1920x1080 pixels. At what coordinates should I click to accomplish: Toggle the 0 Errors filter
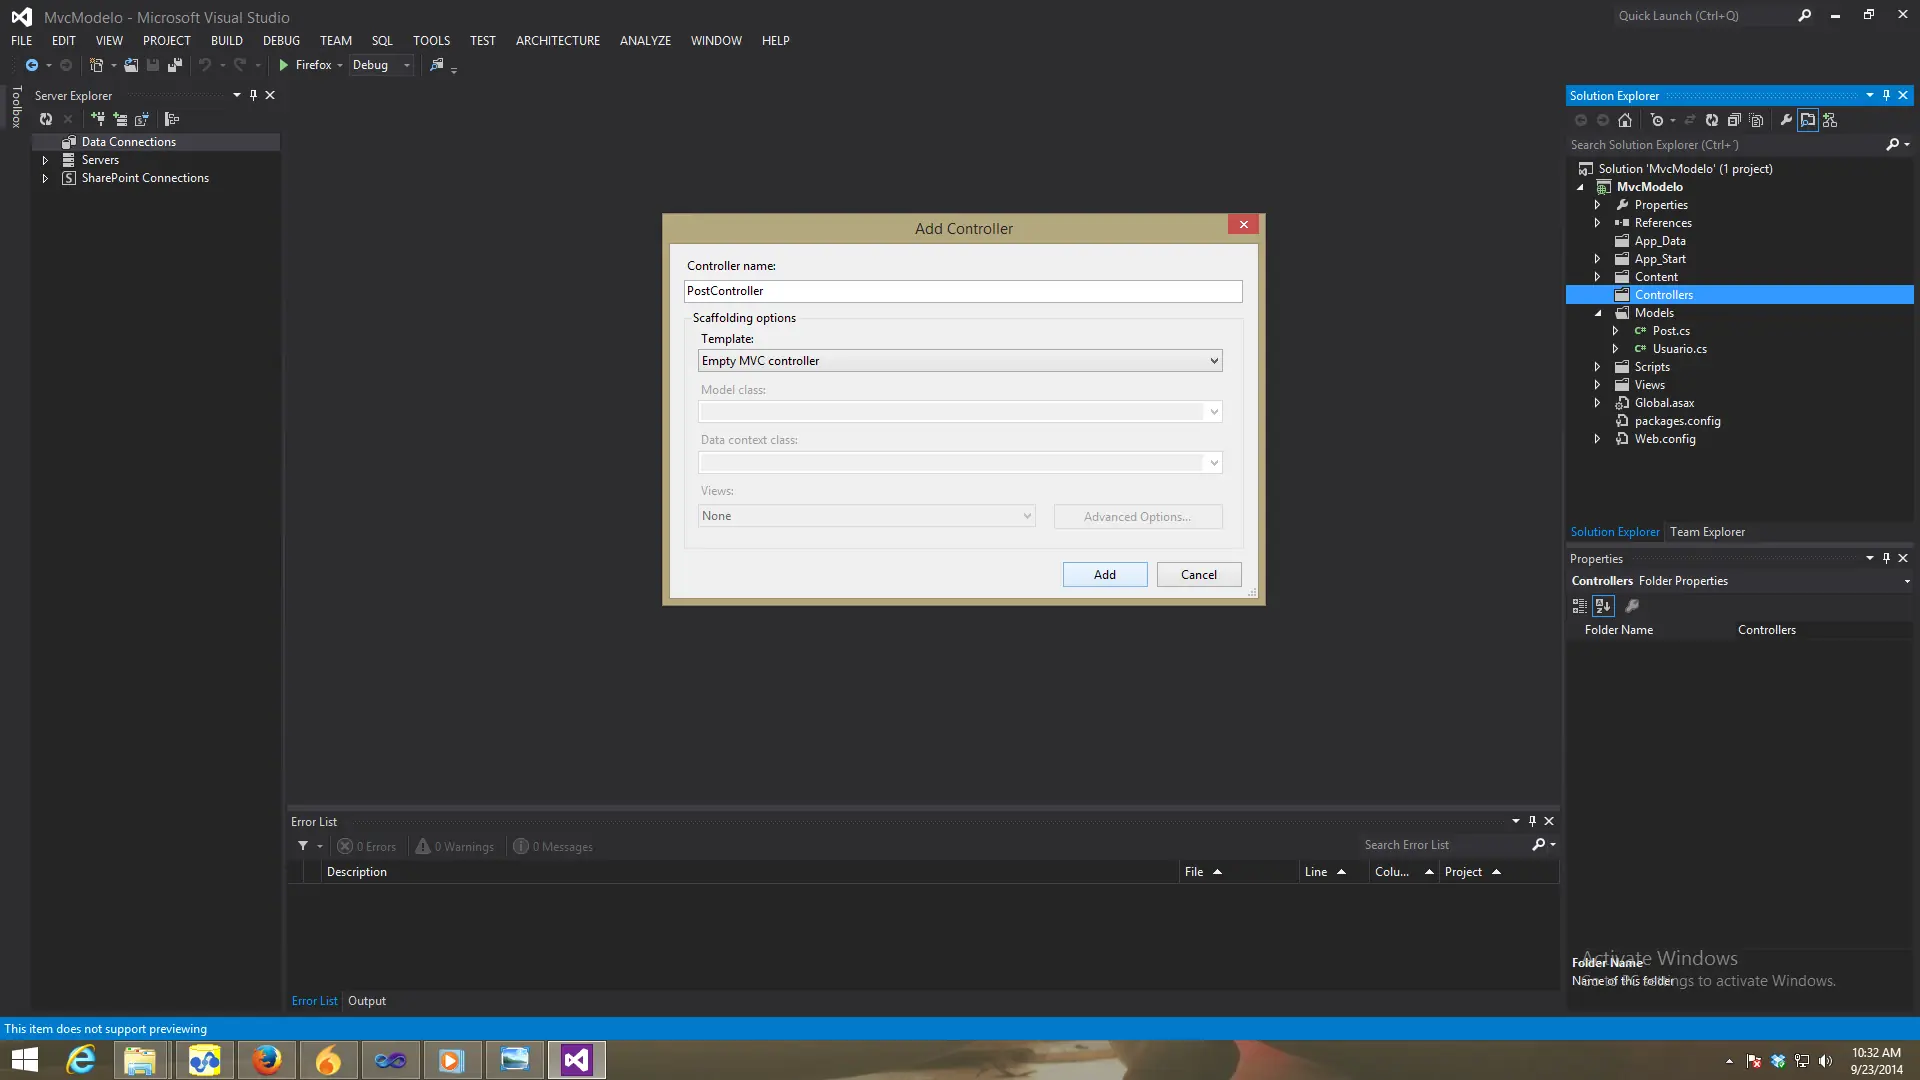point(367,847)
